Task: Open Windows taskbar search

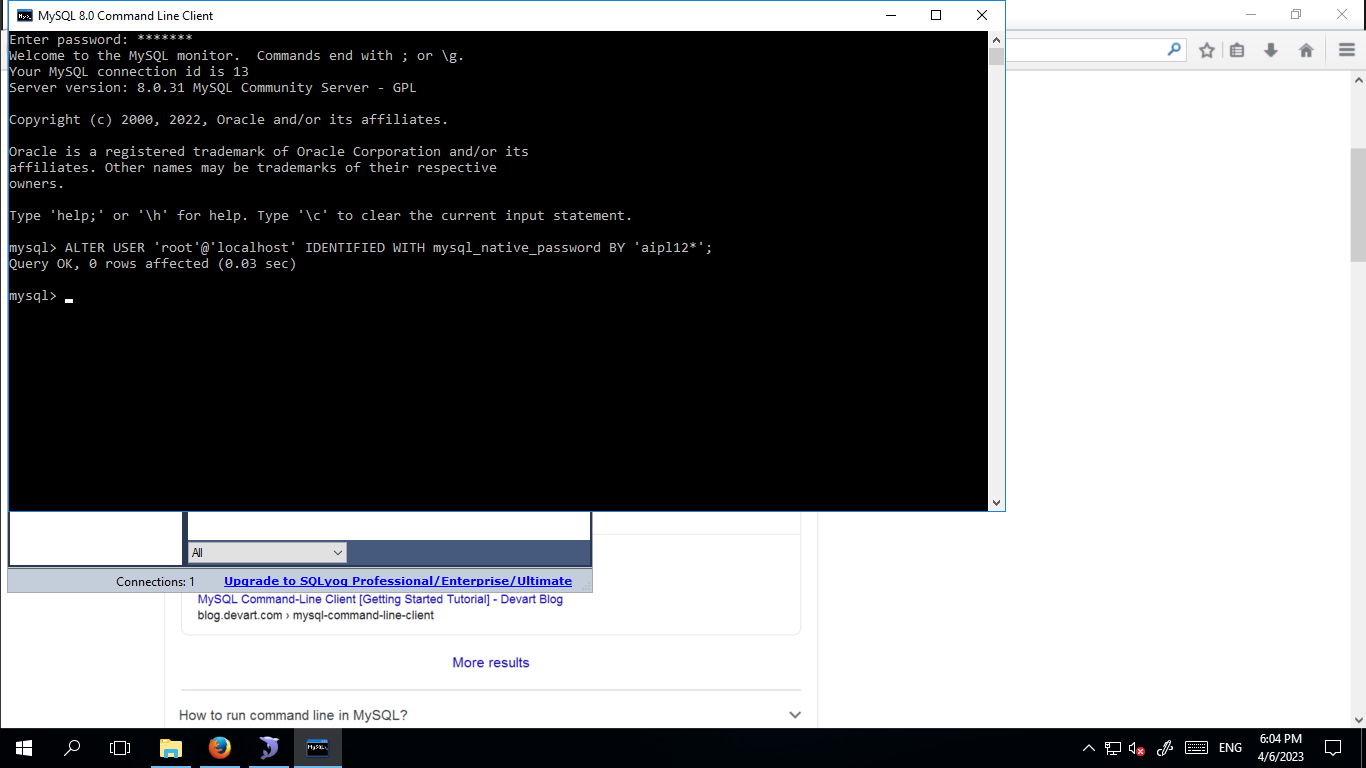Action: tap(72, 748)
